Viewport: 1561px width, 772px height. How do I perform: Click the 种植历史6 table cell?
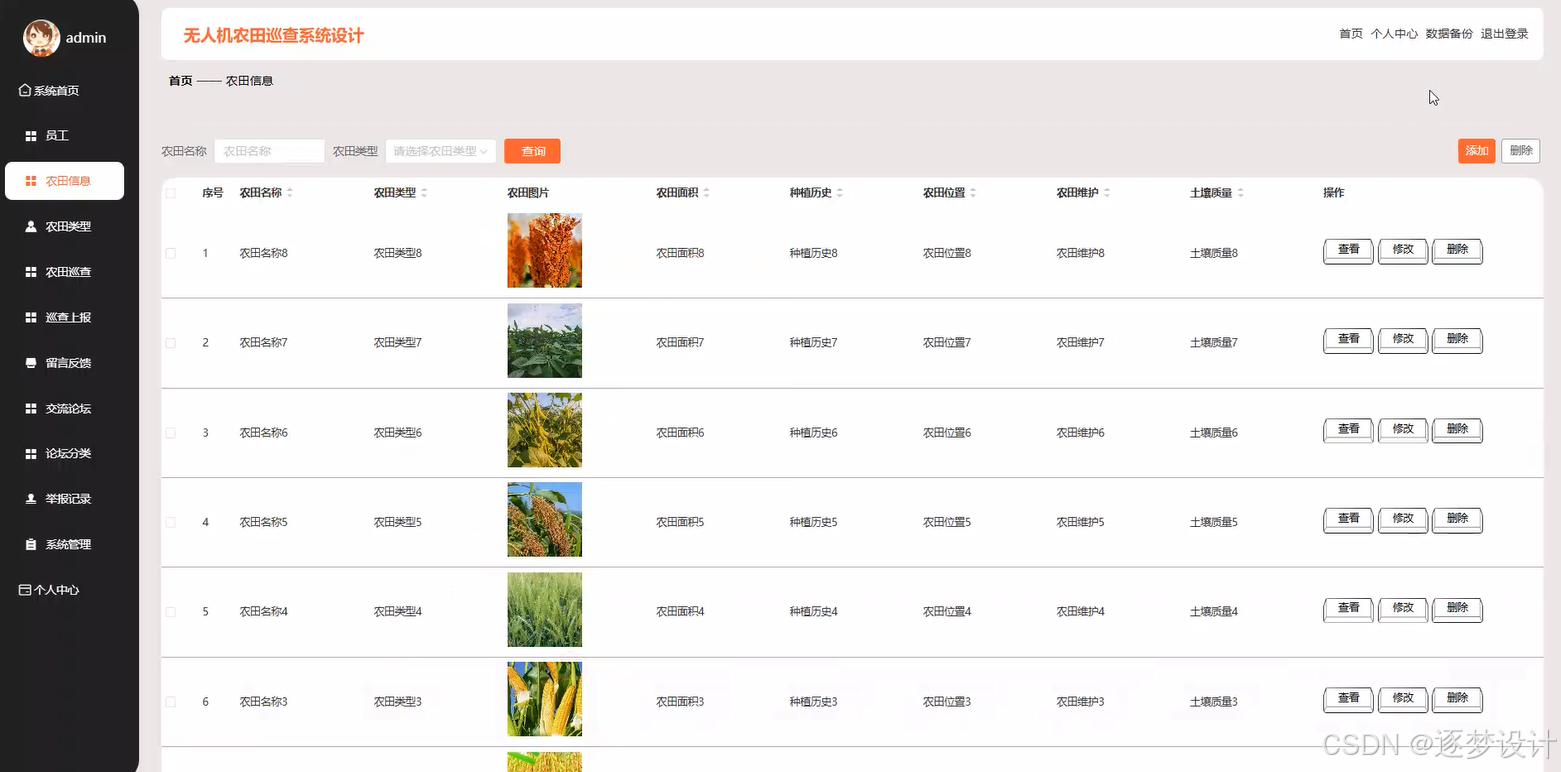(814, 433)
